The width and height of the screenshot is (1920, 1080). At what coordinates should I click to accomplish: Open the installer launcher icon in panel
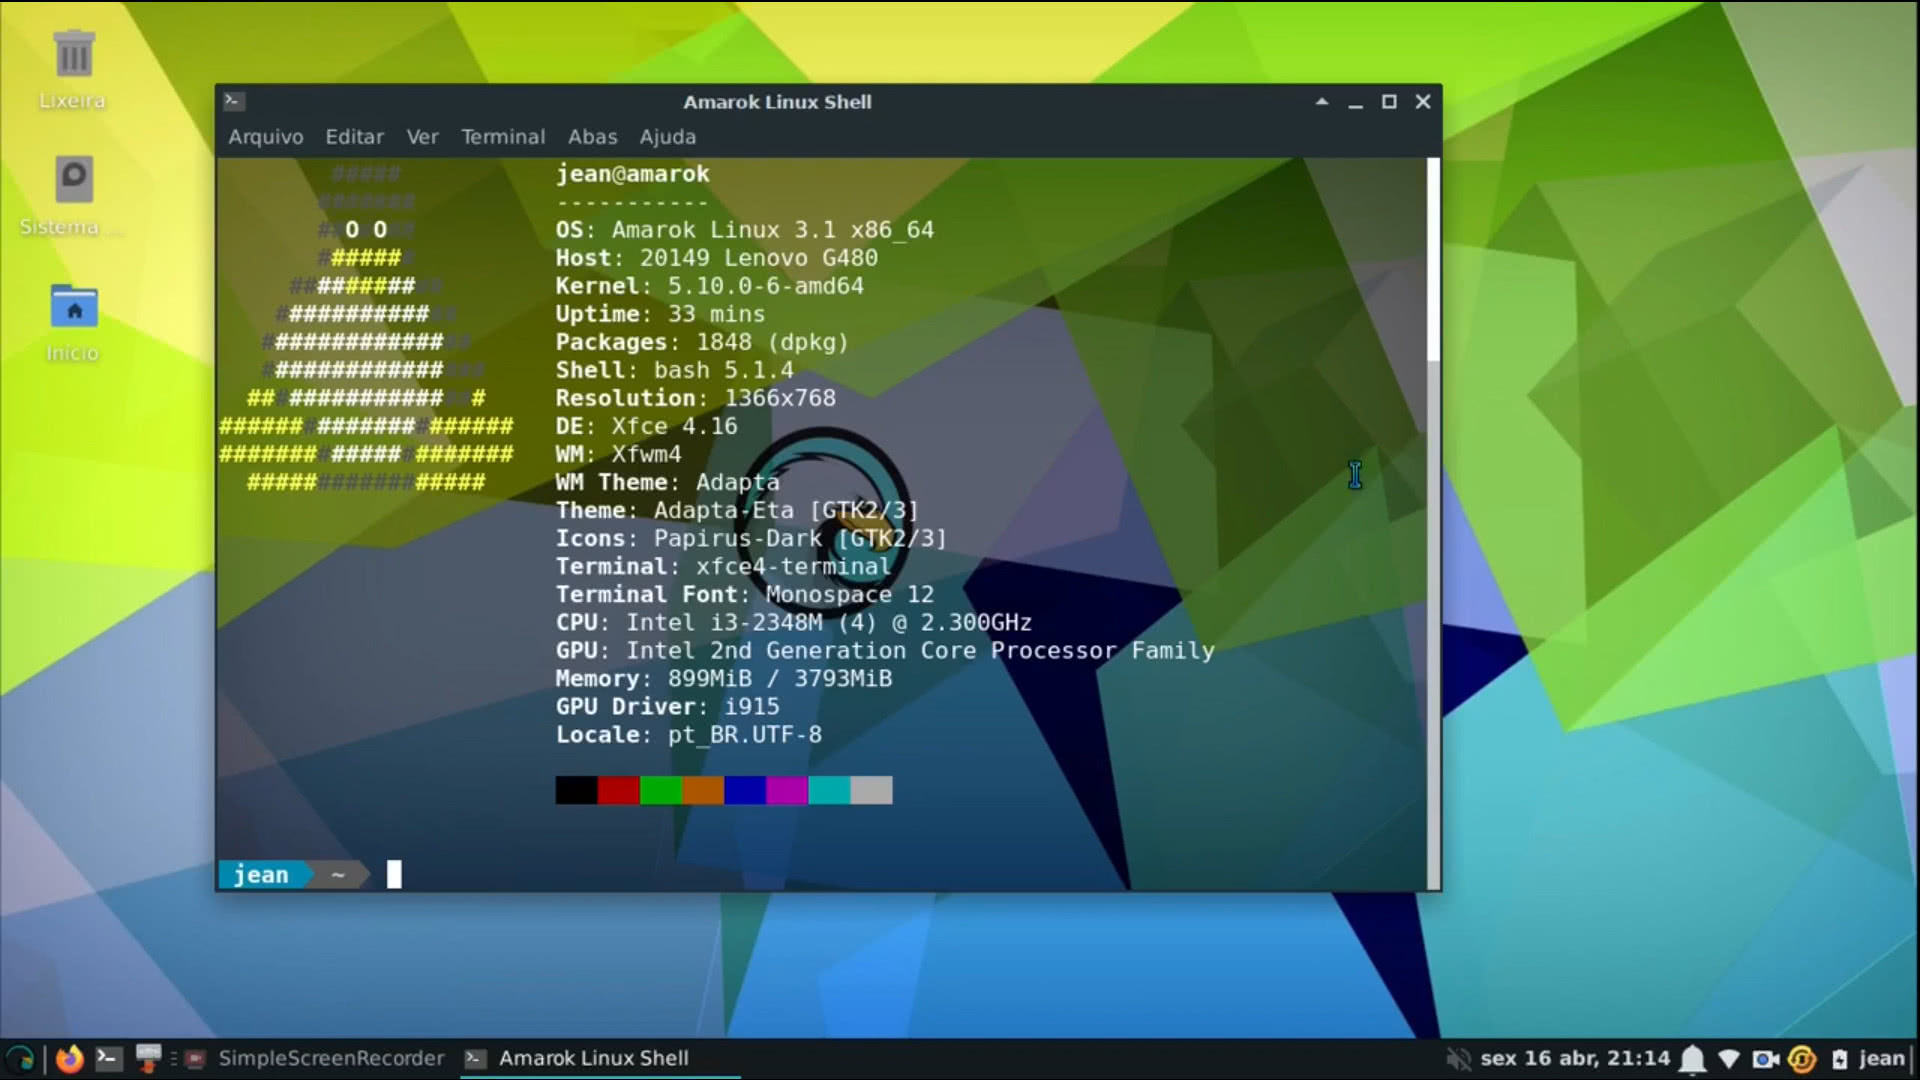pyautogui.click(x=148, y=1058)
